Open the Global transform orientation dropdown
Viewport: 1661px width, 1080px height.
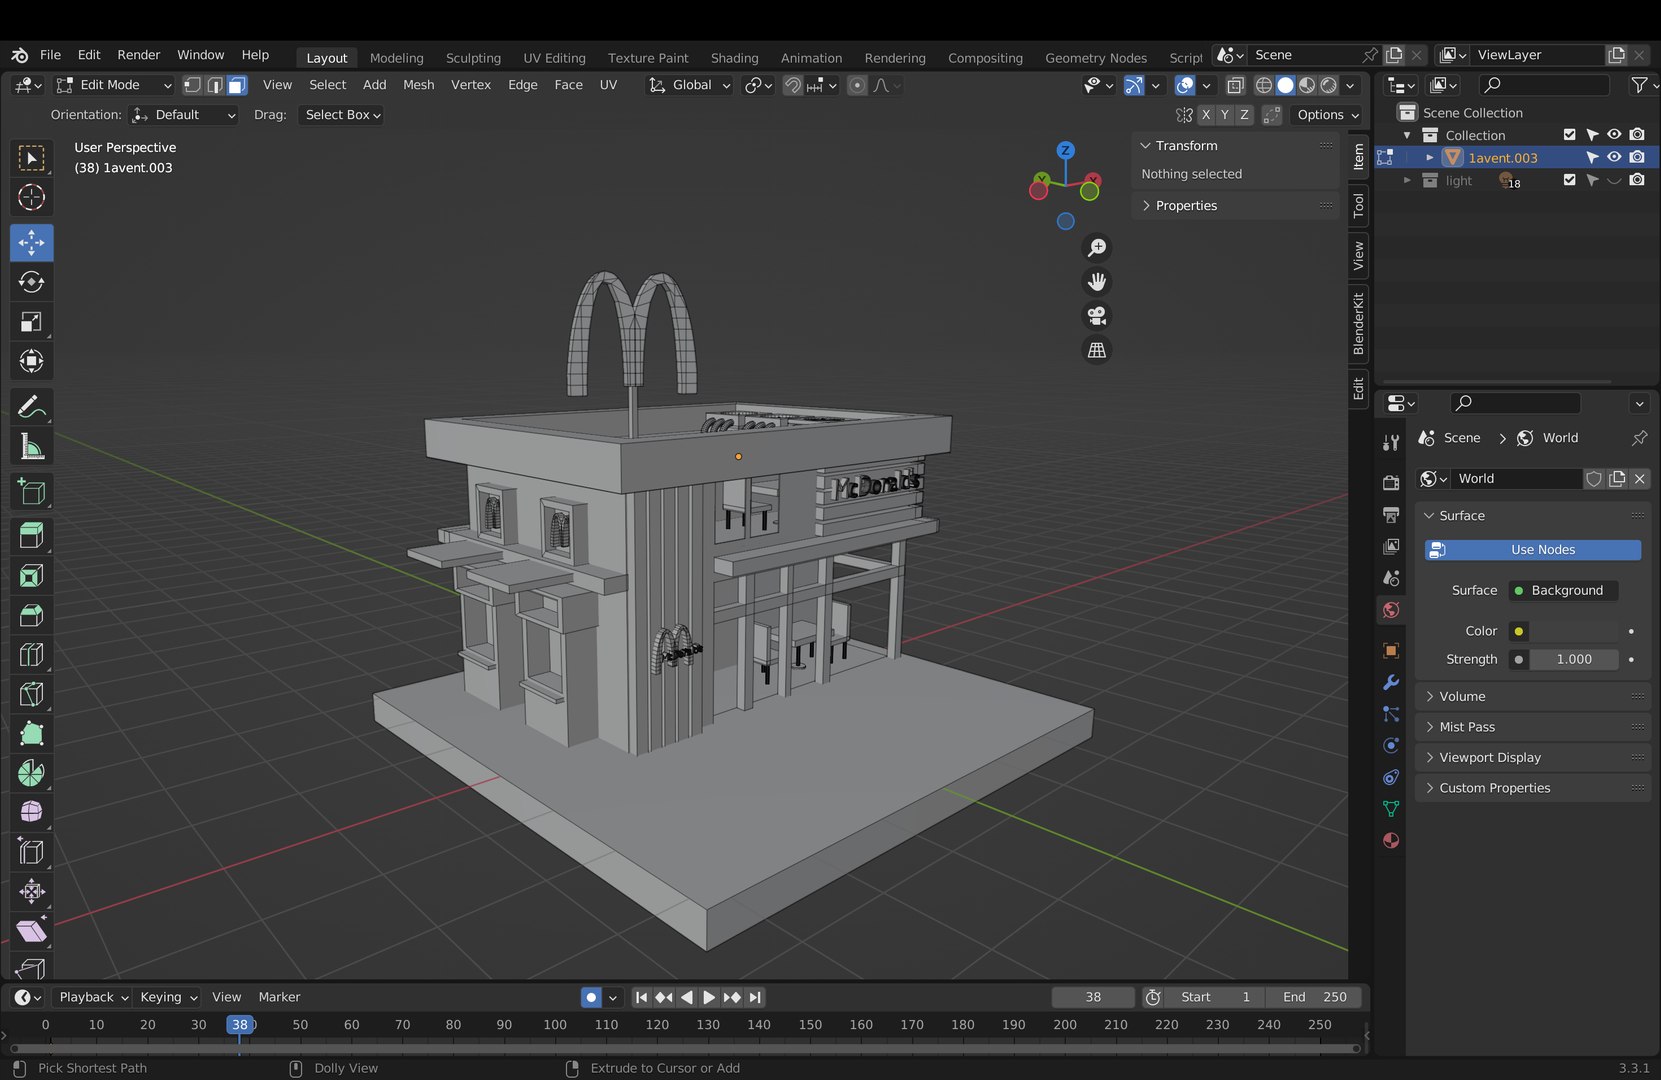pos(690,85)
